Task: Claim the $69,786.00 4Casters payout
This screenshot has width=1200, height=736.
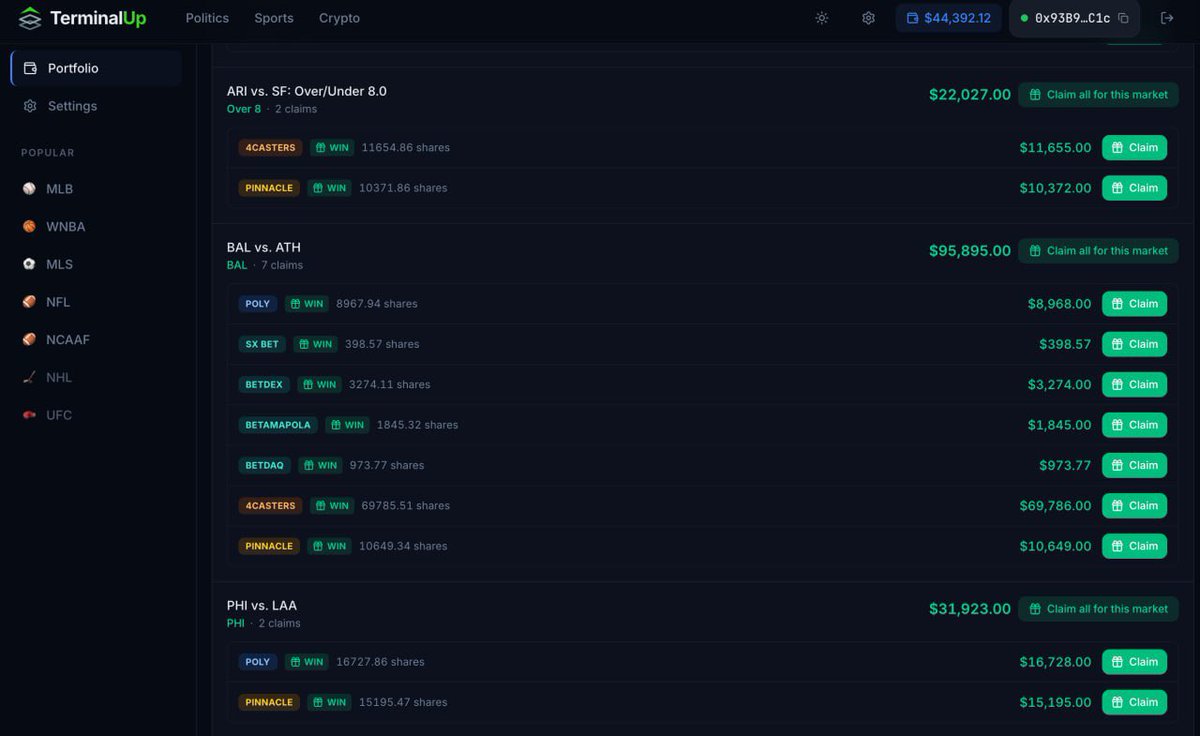Action: (x=1134, y=506)
